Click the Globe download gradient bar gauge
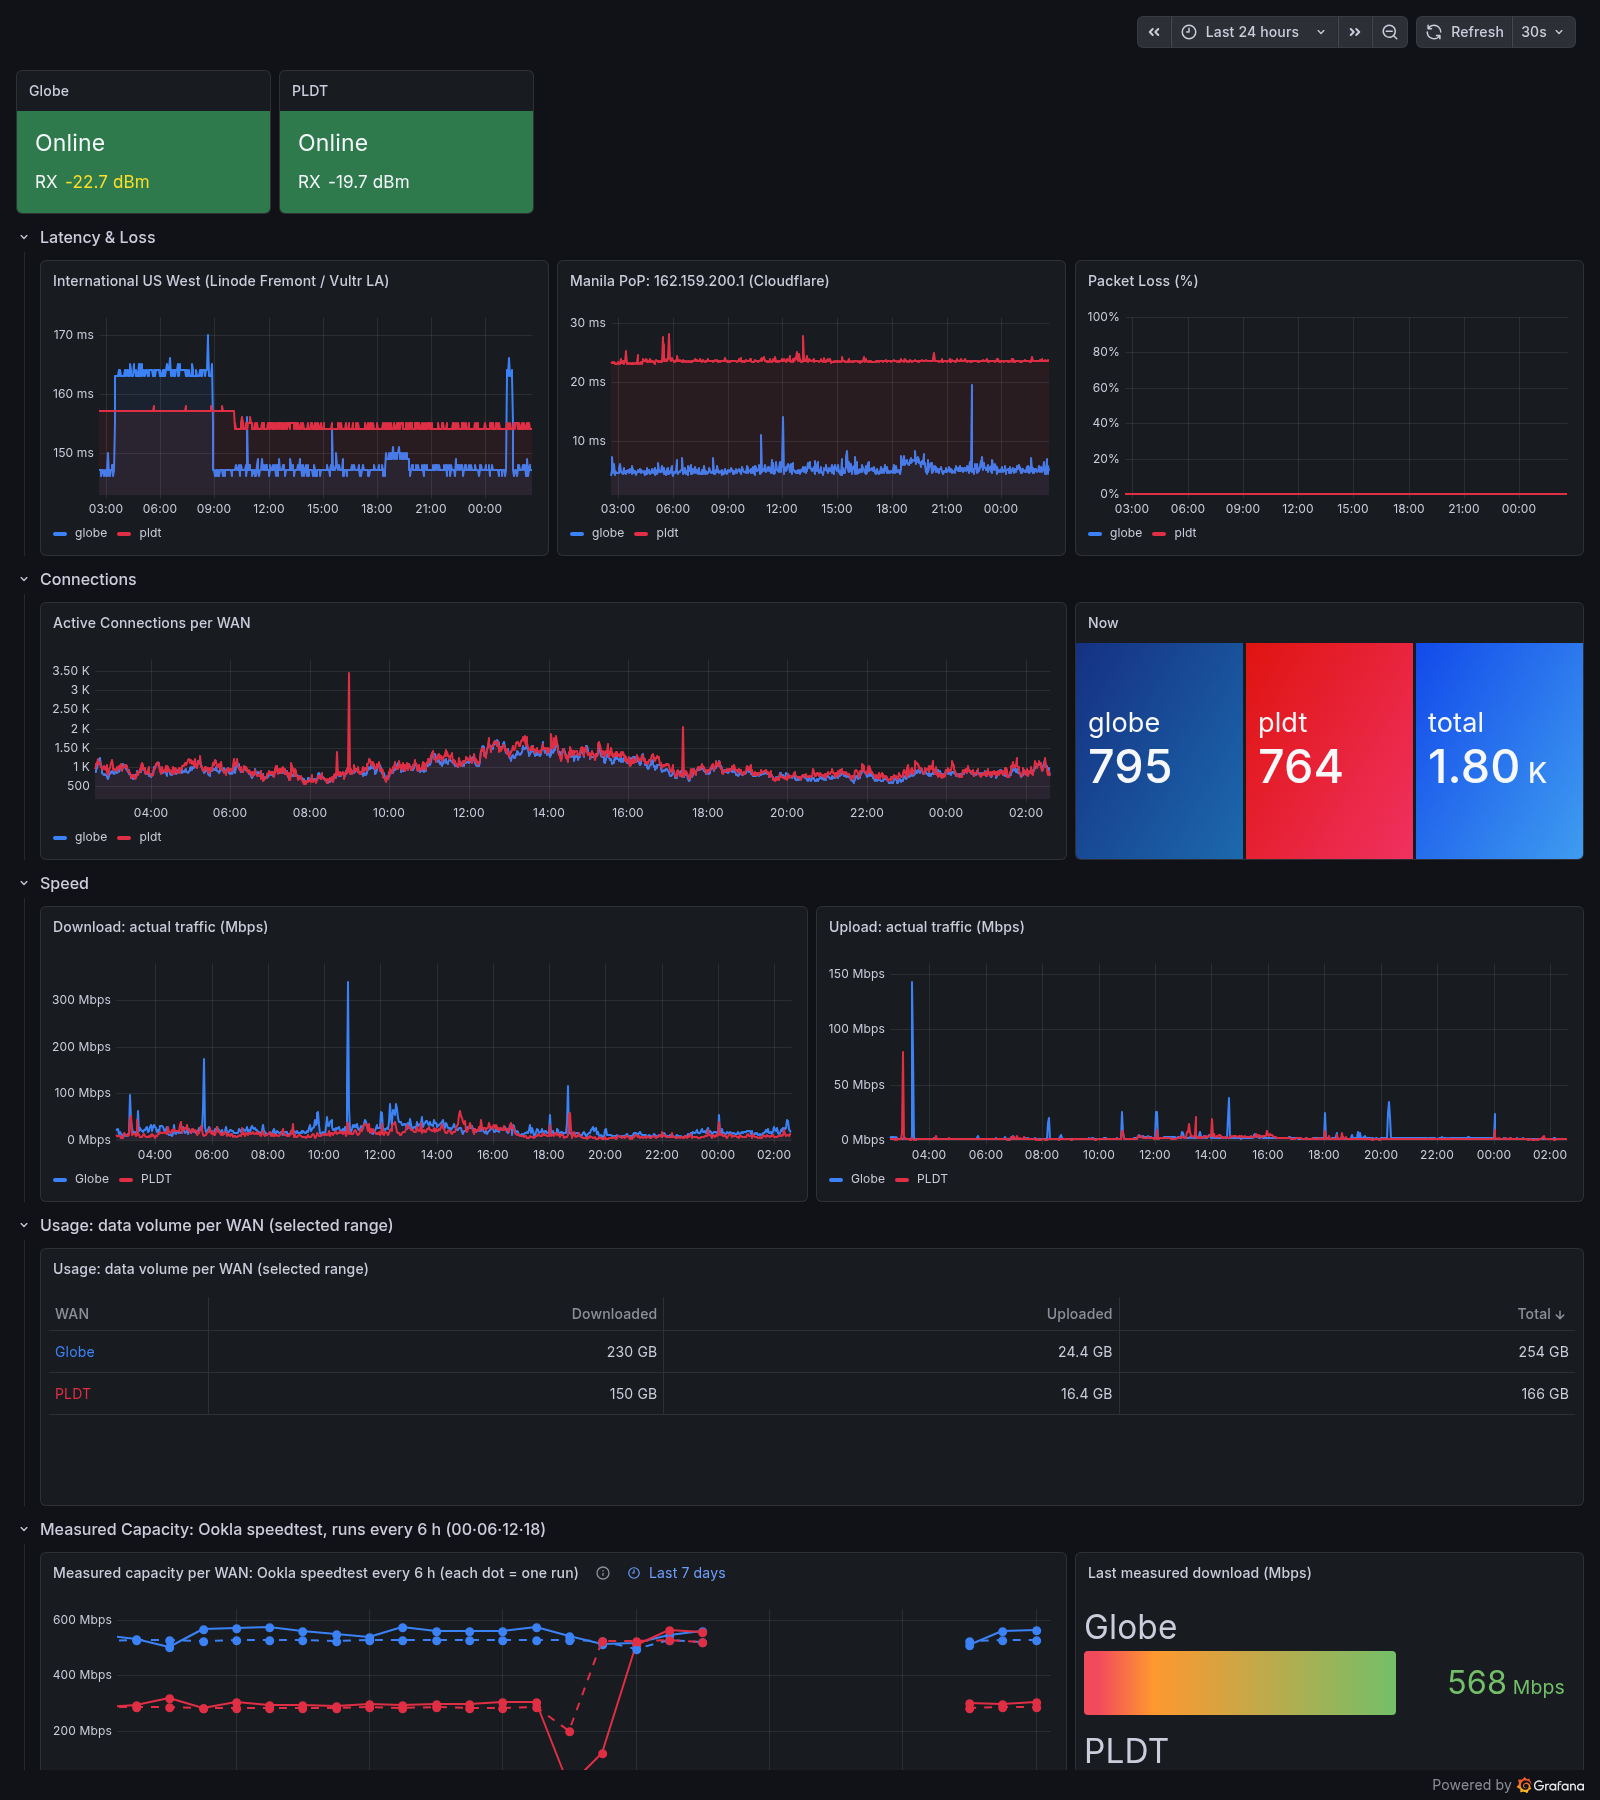This screenshot has width=1600, height=1800. [1240, 1683]
